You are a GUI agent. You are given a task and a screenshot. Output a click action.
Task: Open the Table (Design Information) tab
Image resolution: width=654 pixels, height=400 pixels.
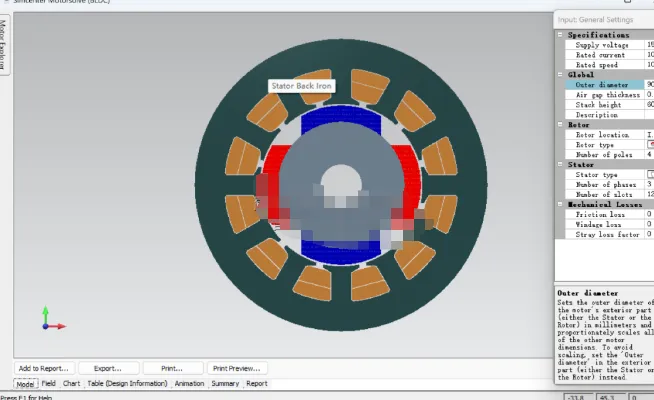tap(127, 383)
